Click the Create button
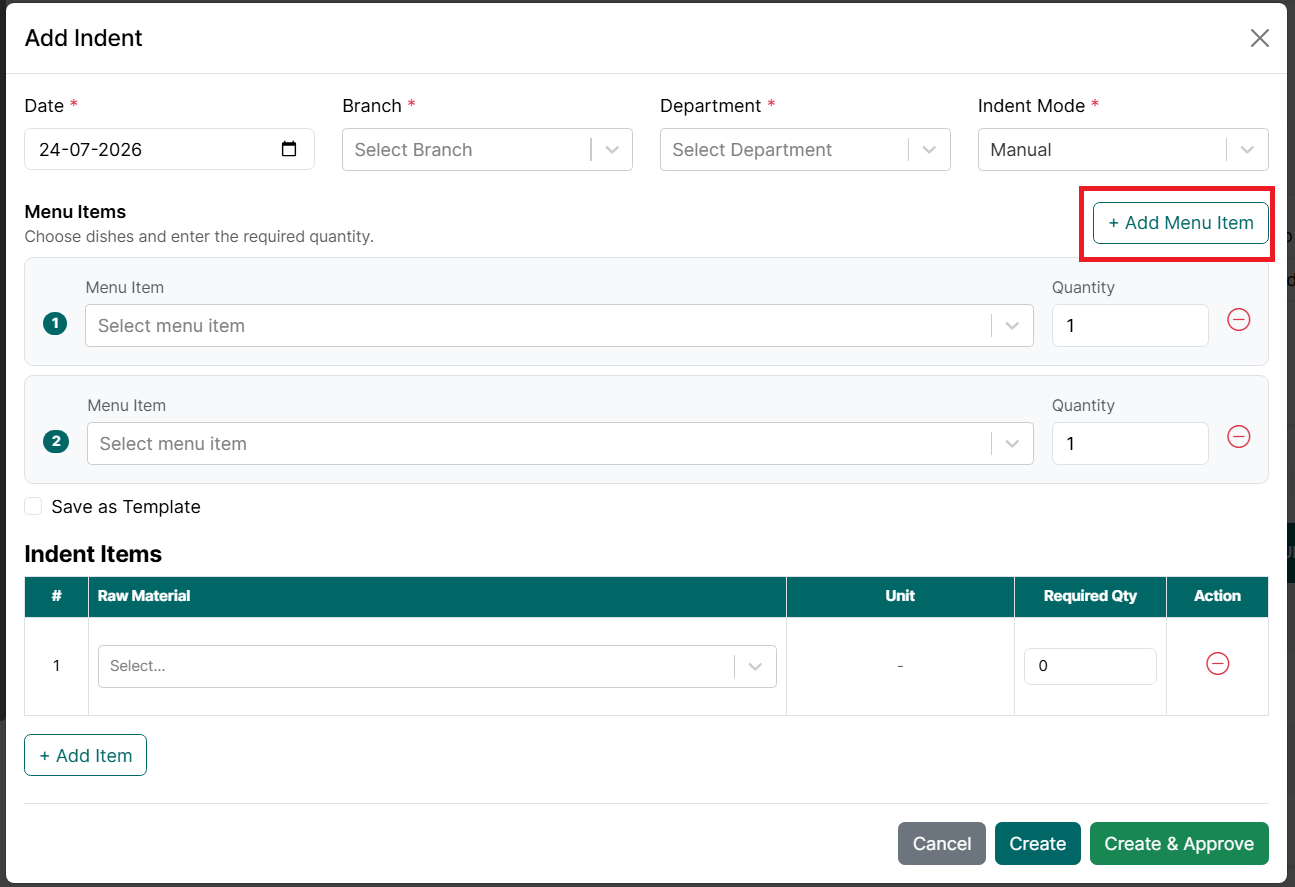Image resolution: width=1295 pixels, height=887 pixels. [x=1038, y=844]
